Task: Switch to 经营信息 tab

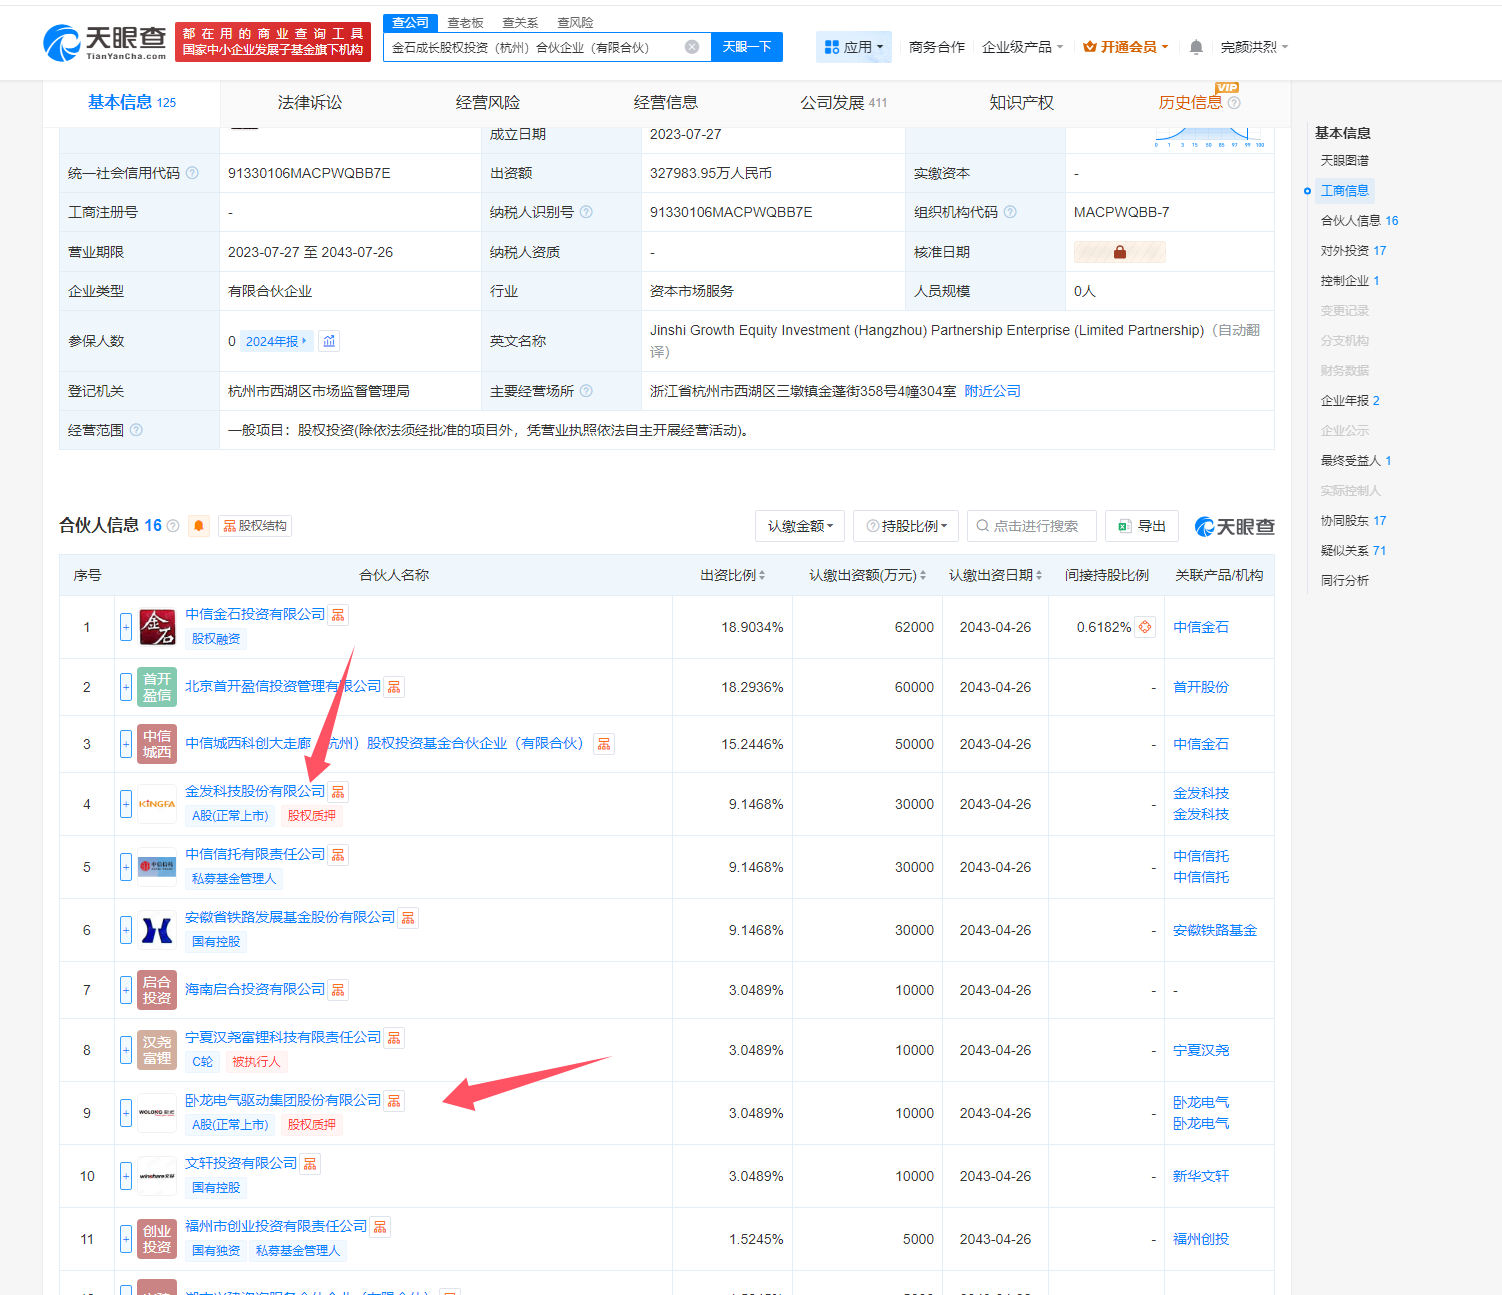Action: (x=666, y=103)
